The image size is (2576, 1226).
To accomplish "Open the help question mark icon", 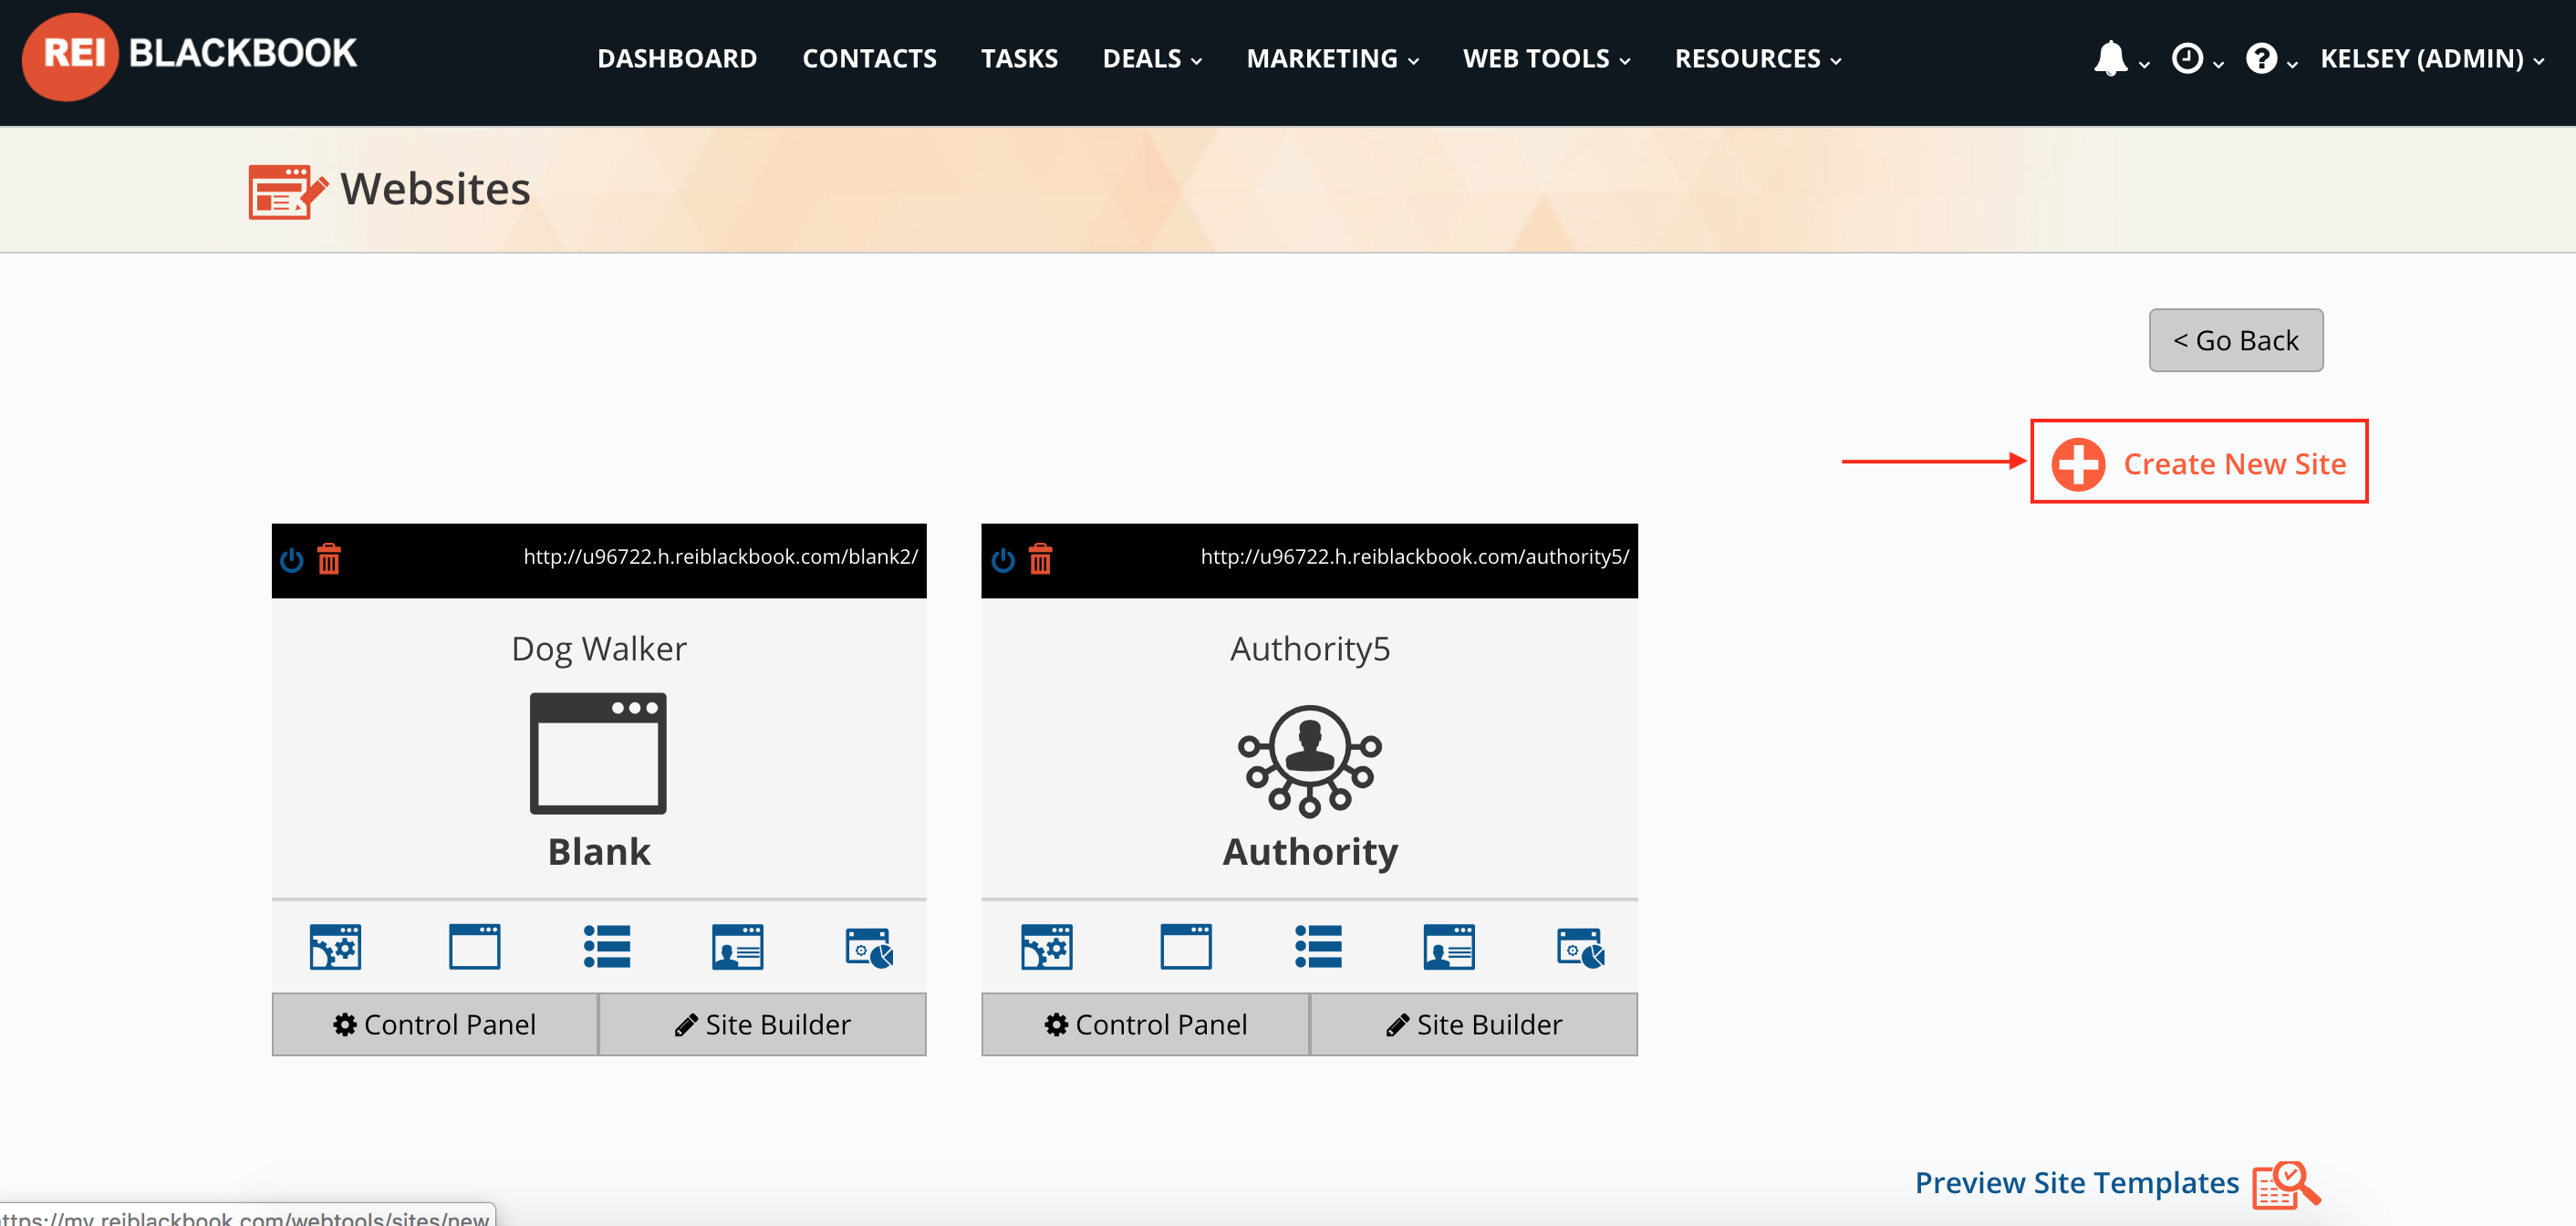I will click(x=2261, y=58).
